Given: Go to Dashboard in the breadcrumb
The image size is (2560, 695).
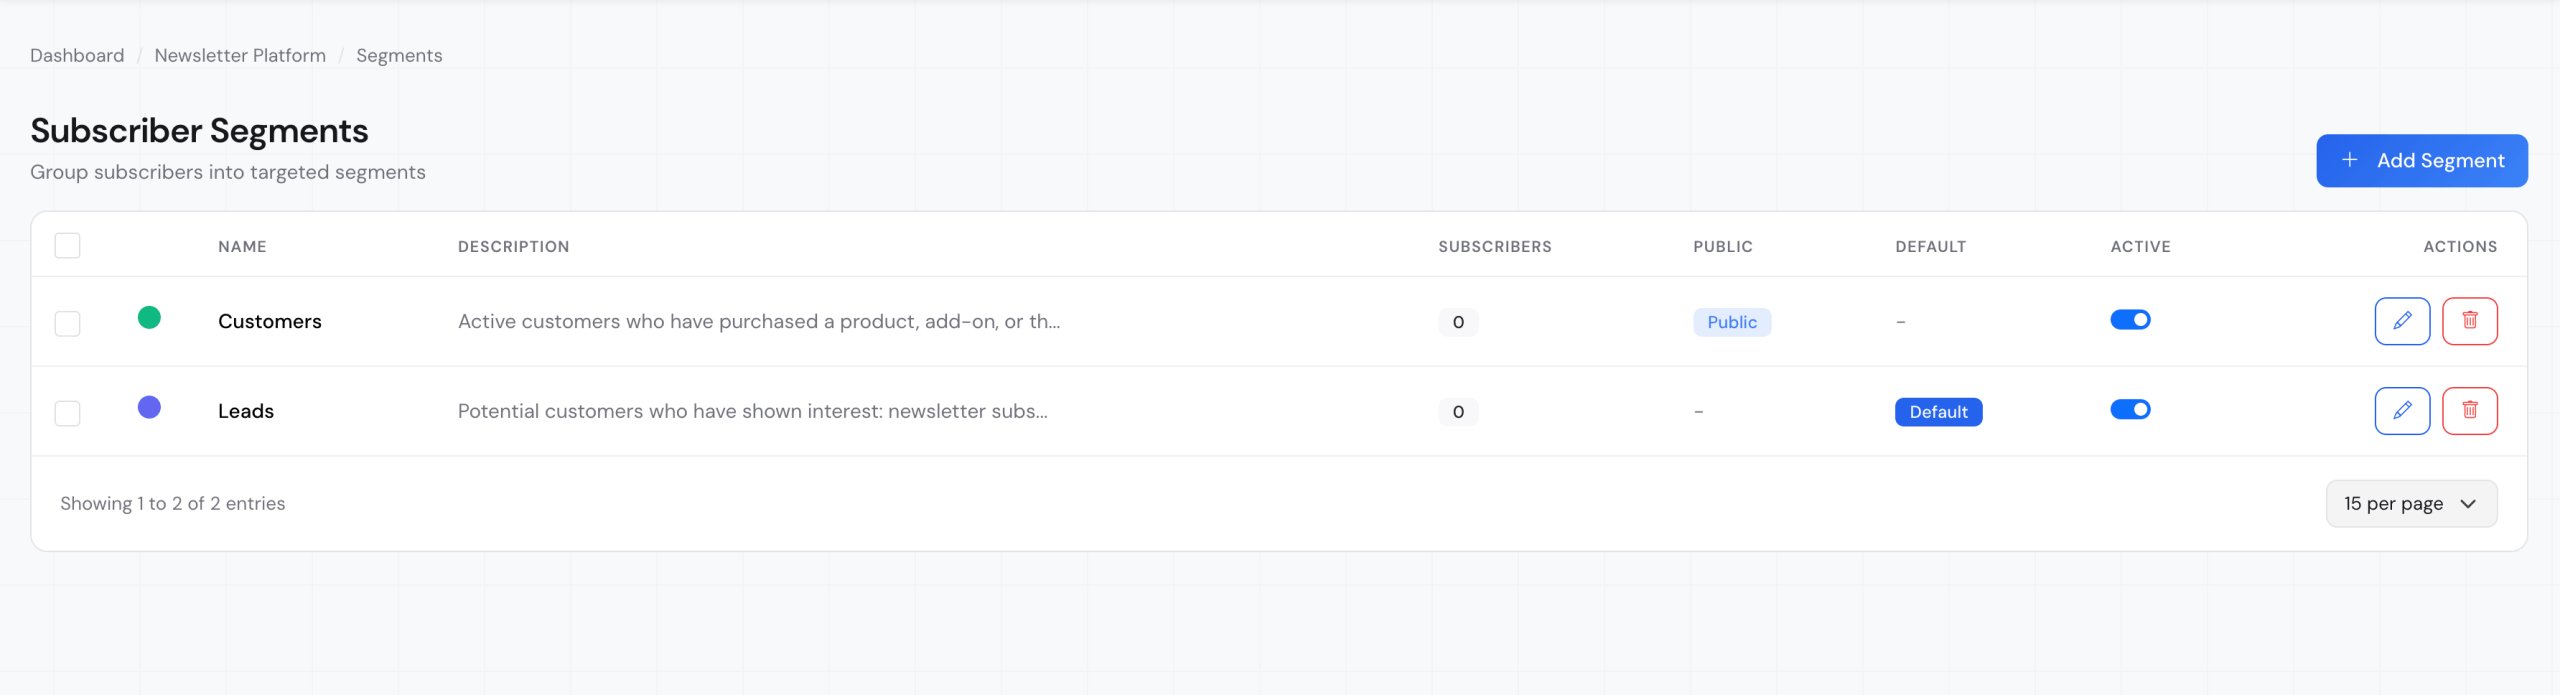Looking at the screenshot, I should 77,56.
